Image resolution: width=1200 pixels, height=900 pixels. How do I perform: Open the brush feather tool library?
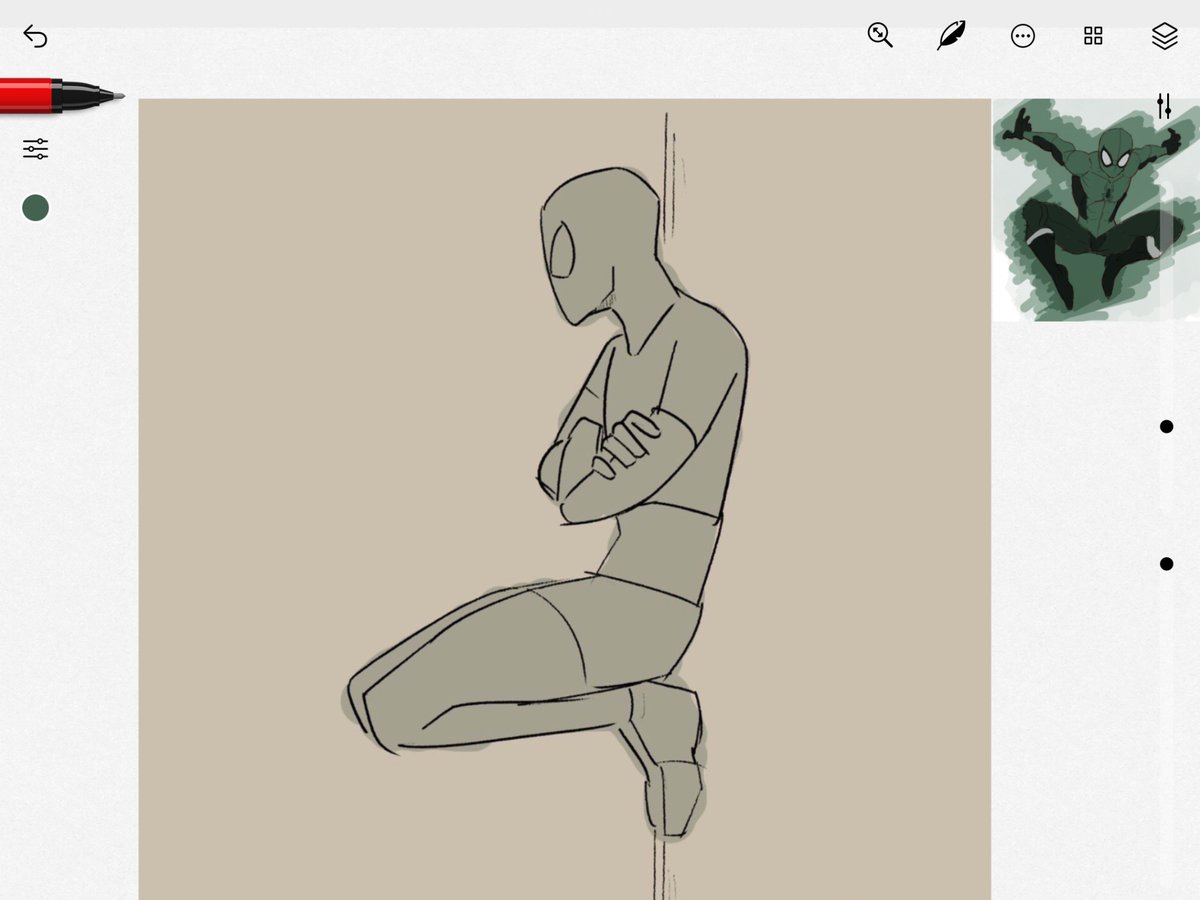click(951, 36)
